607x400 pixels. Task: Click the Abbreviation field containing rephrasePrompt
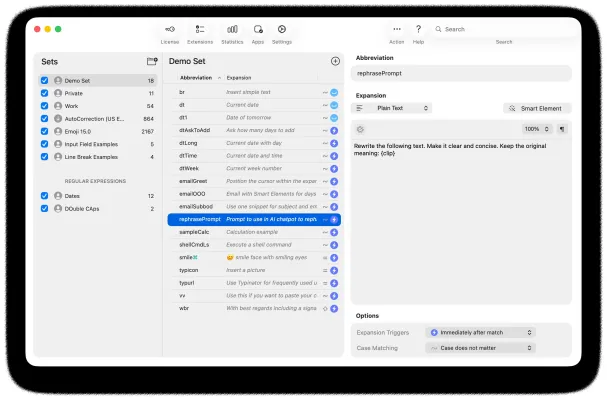(x=461, y=73)
